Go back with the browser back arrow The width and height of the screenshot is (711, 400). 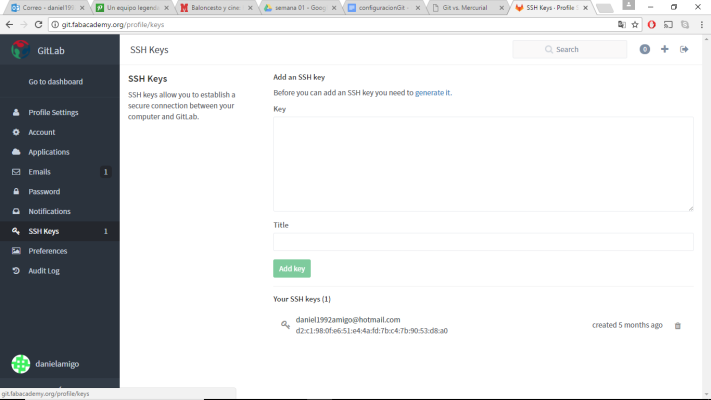click(10, 24)
